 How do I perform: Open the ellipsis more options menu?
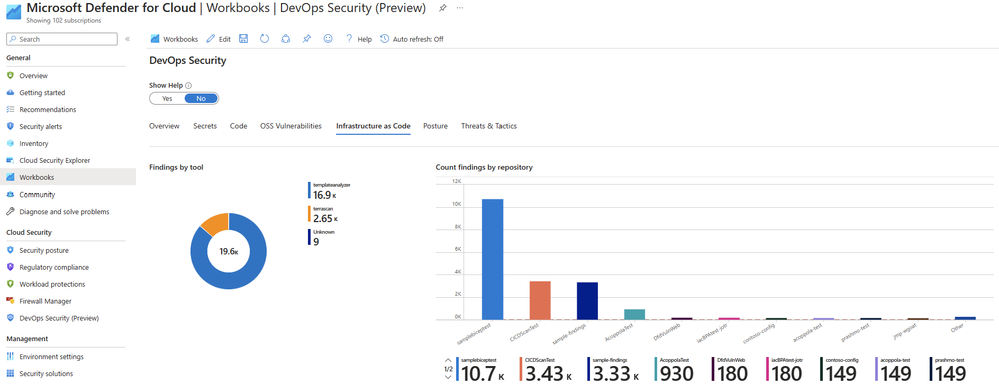[x=461, y=8]
